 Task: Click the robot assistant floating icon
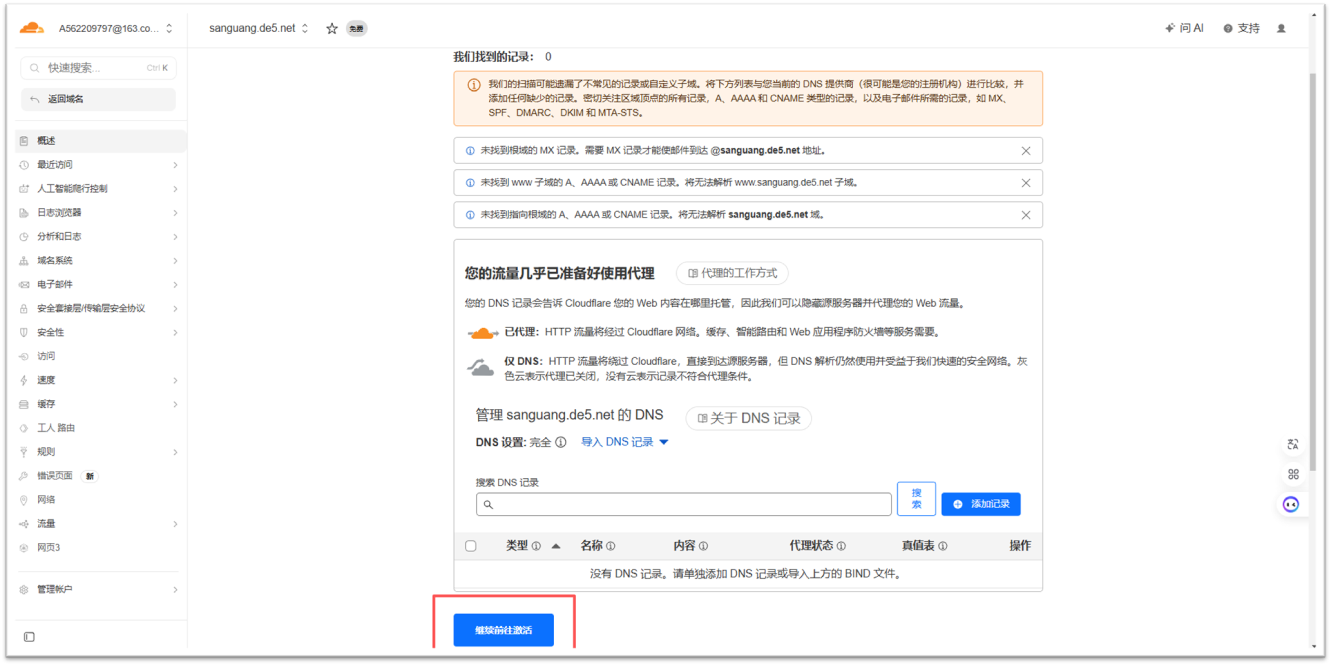tap(1292, 504)
